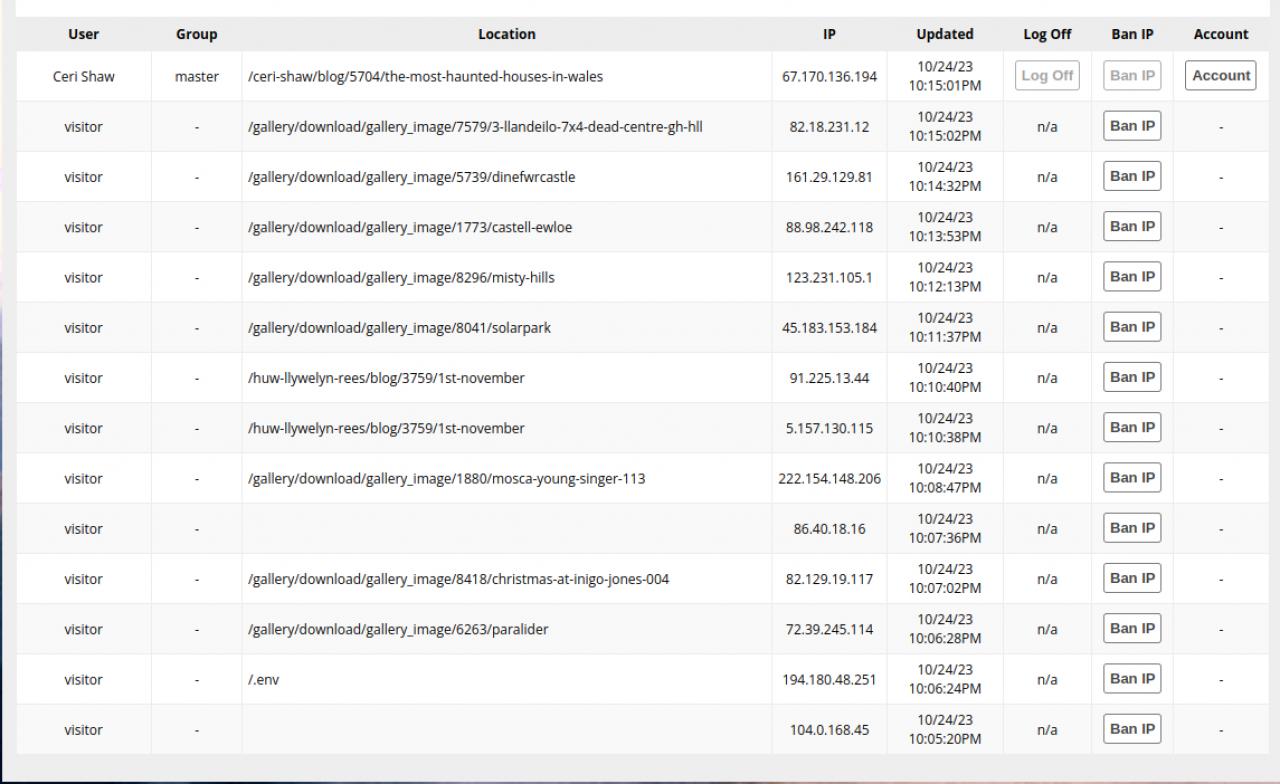Open the dinefwrcastle gallery image location
Image resolution: width=1280 pixels, height=784 pixels.
click(411, 177)
